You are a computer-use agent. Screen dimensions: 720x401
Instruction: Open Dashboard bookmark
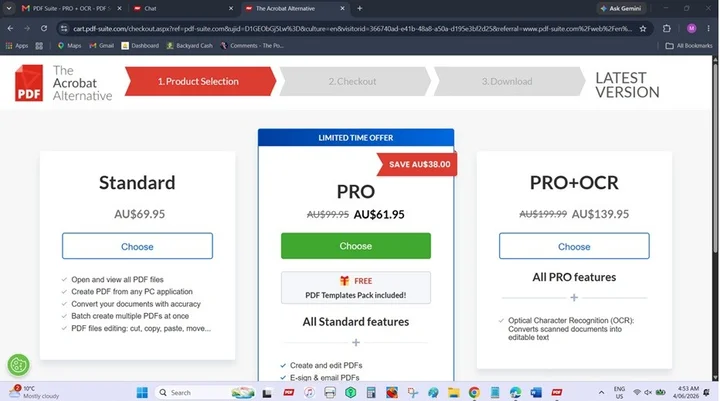pyautogui.click(x=140, y=45)
